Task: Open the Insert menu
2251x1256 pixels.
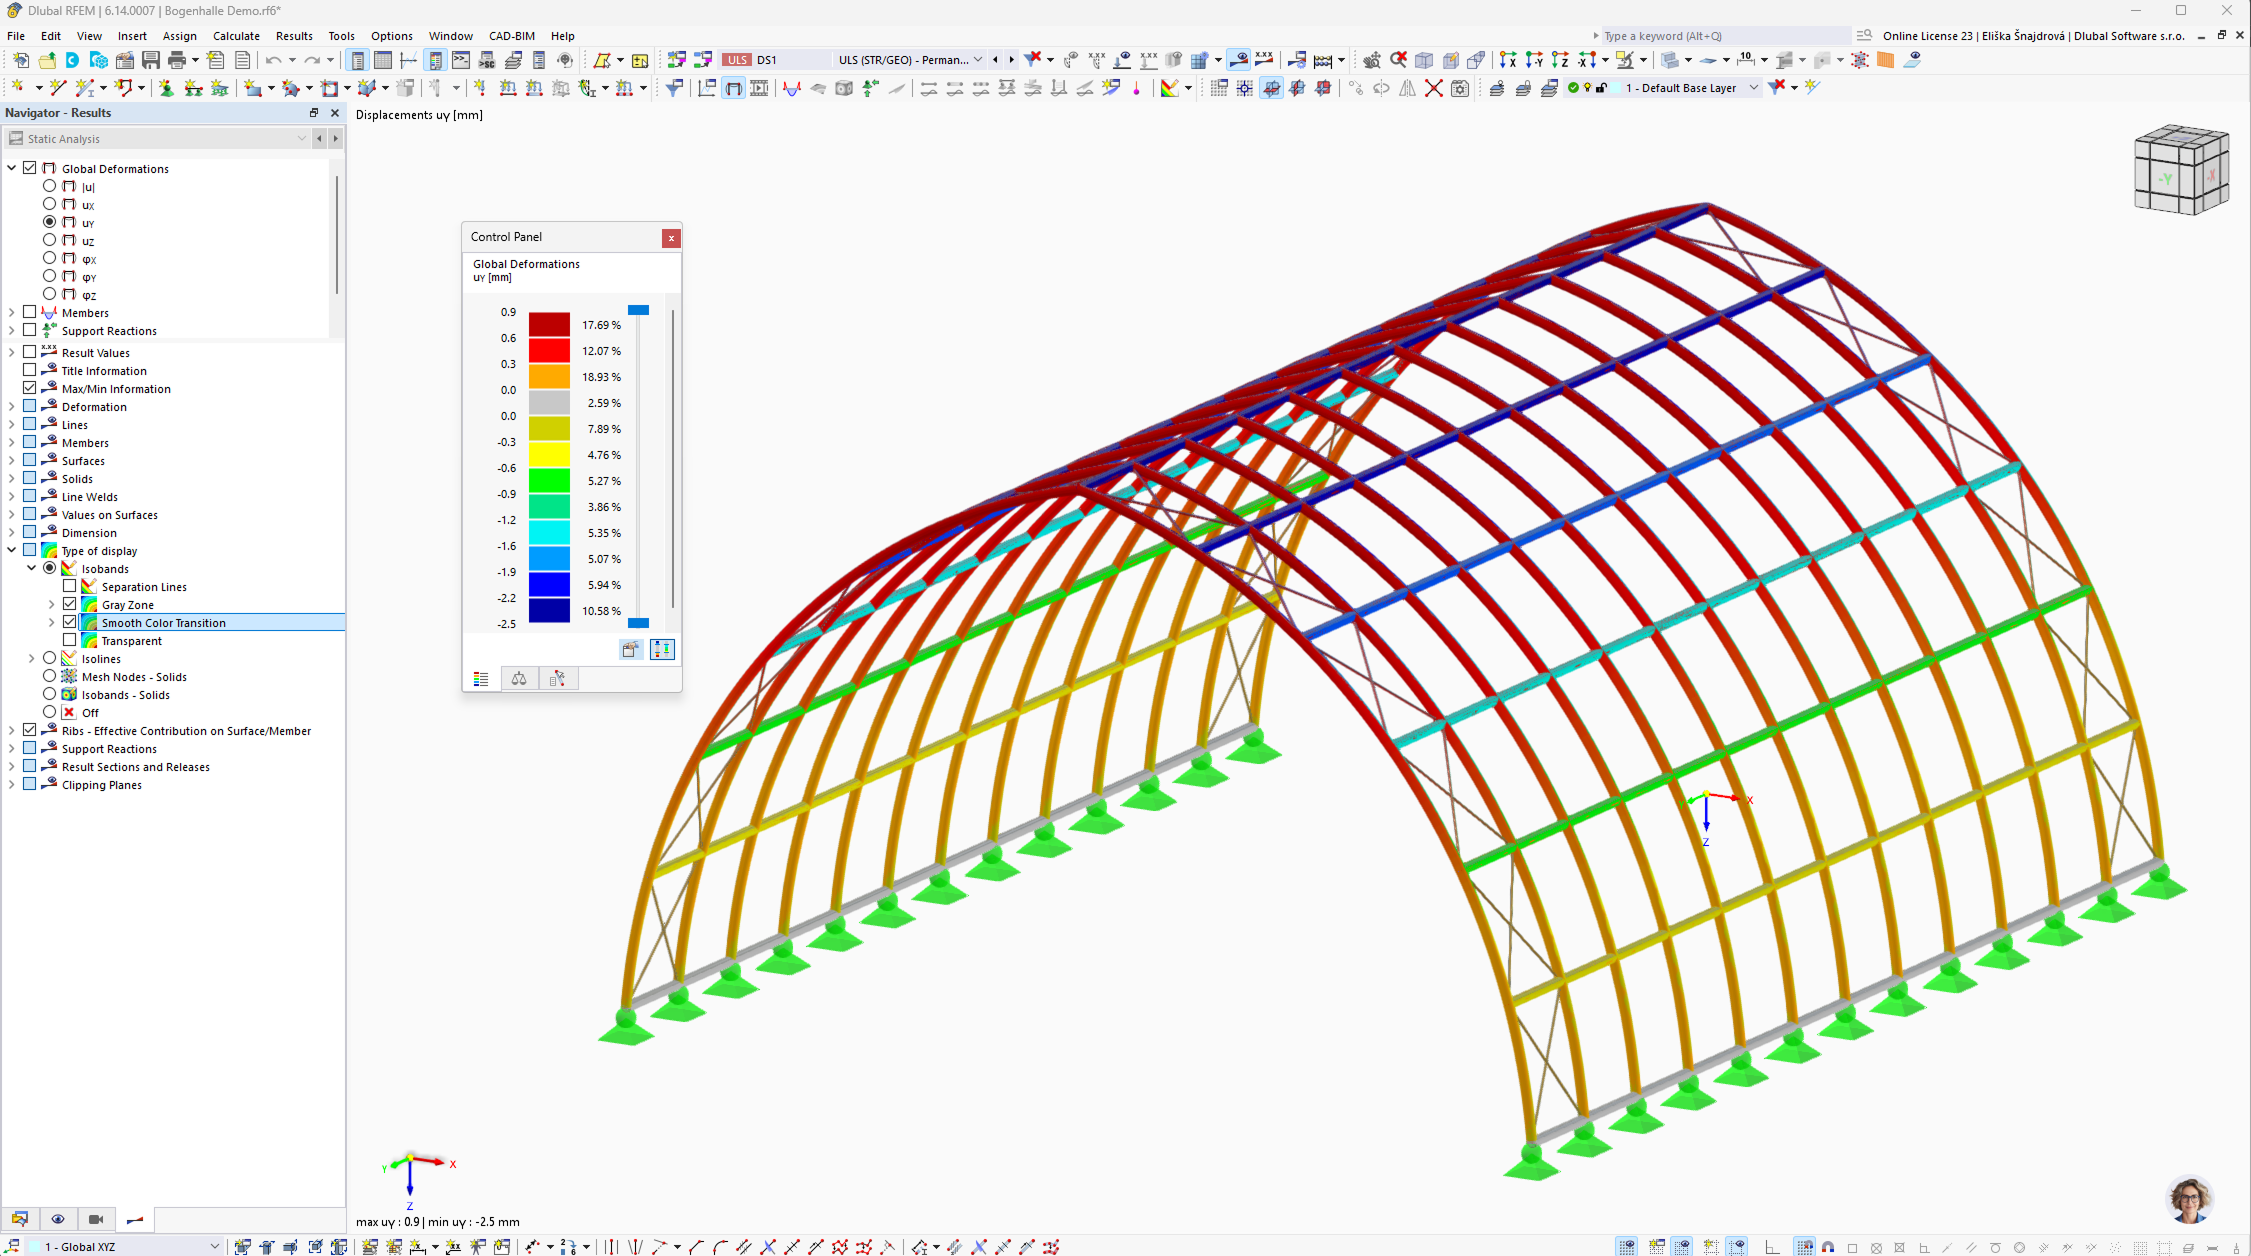Action: pyautogui.click(x=132, y=35)
